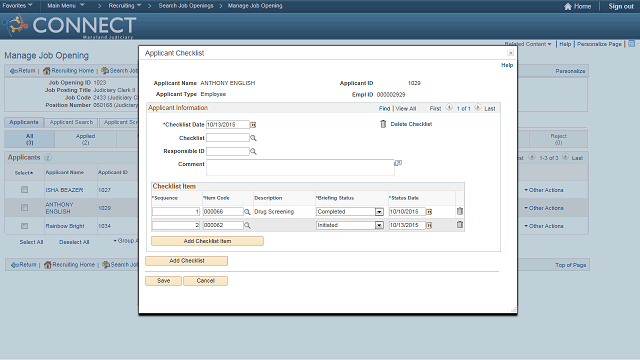Click the Delete Checklist trash icon
Image resolution: width=640 pixels, height=360 pixels.
tap(383, 124)
